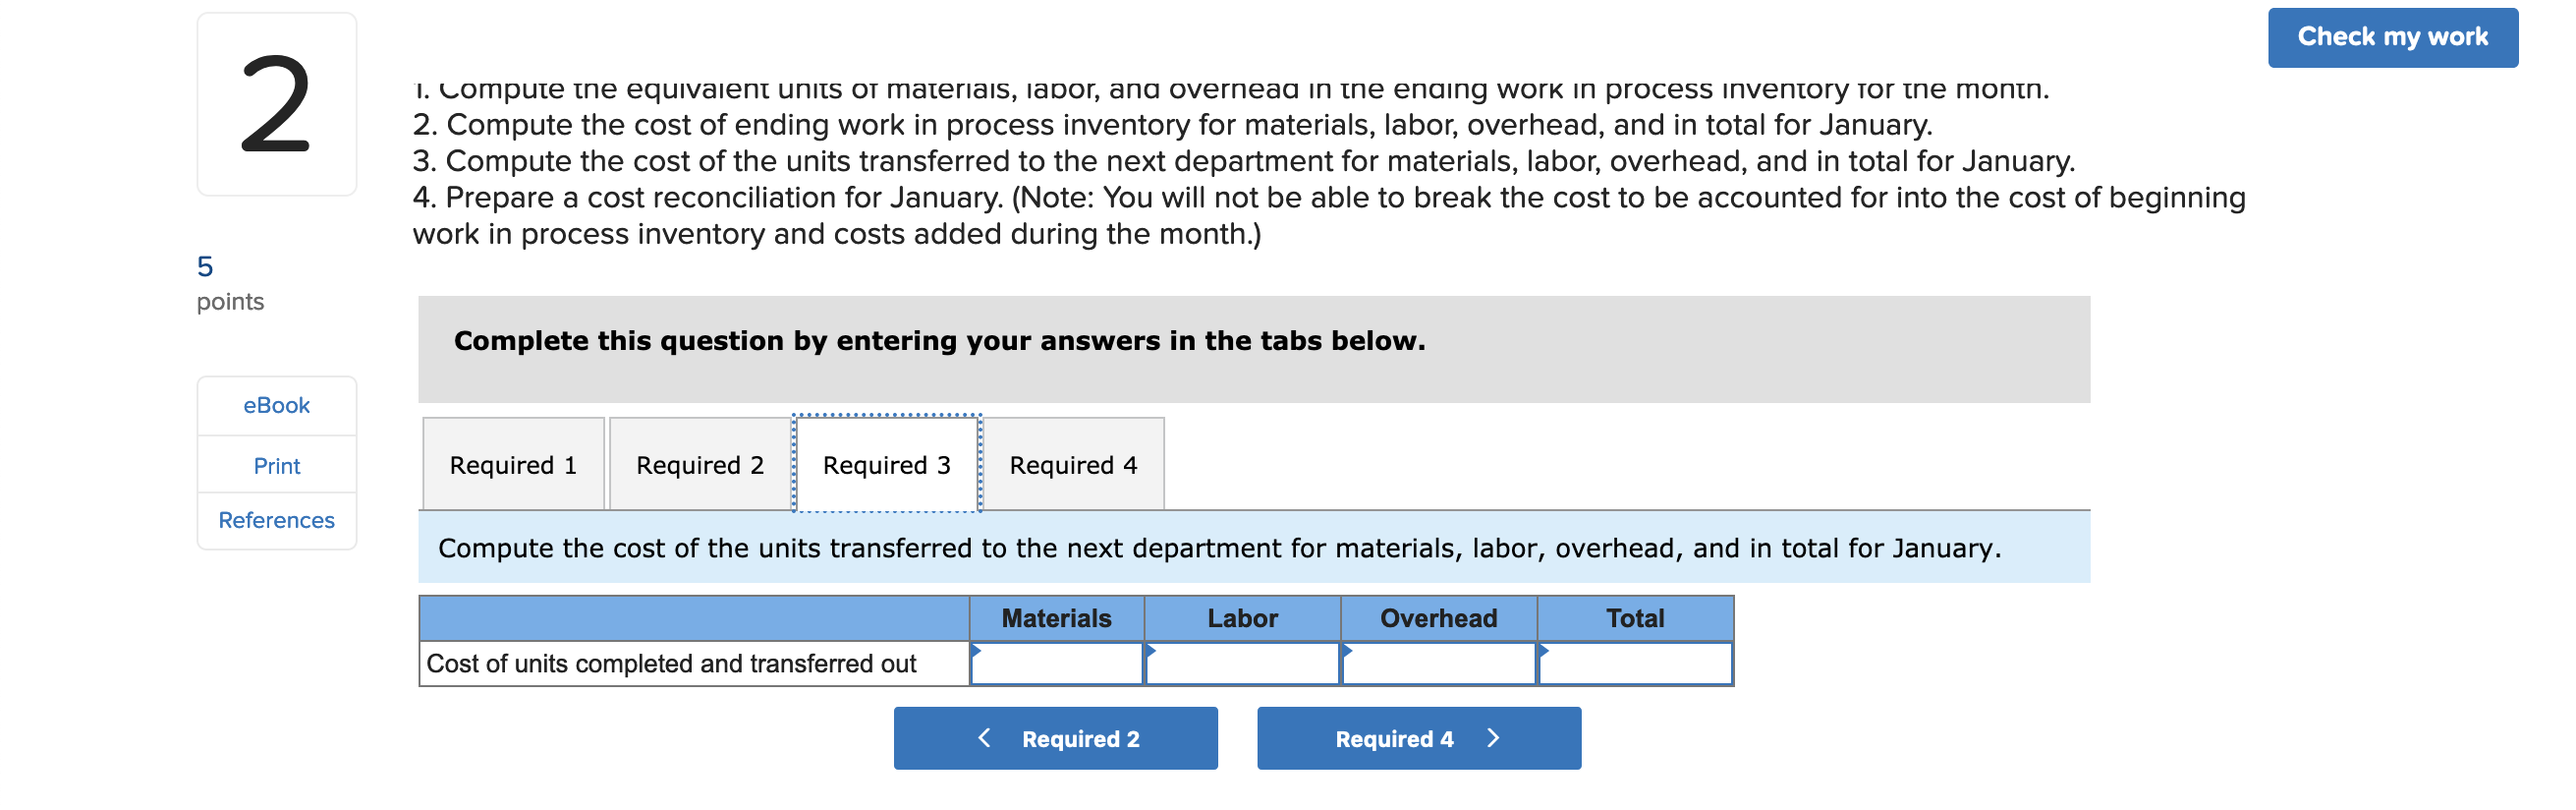Select the Required 3 tab
The width and height of the screenshot is (2576, 810).
(x=885, y=464)
